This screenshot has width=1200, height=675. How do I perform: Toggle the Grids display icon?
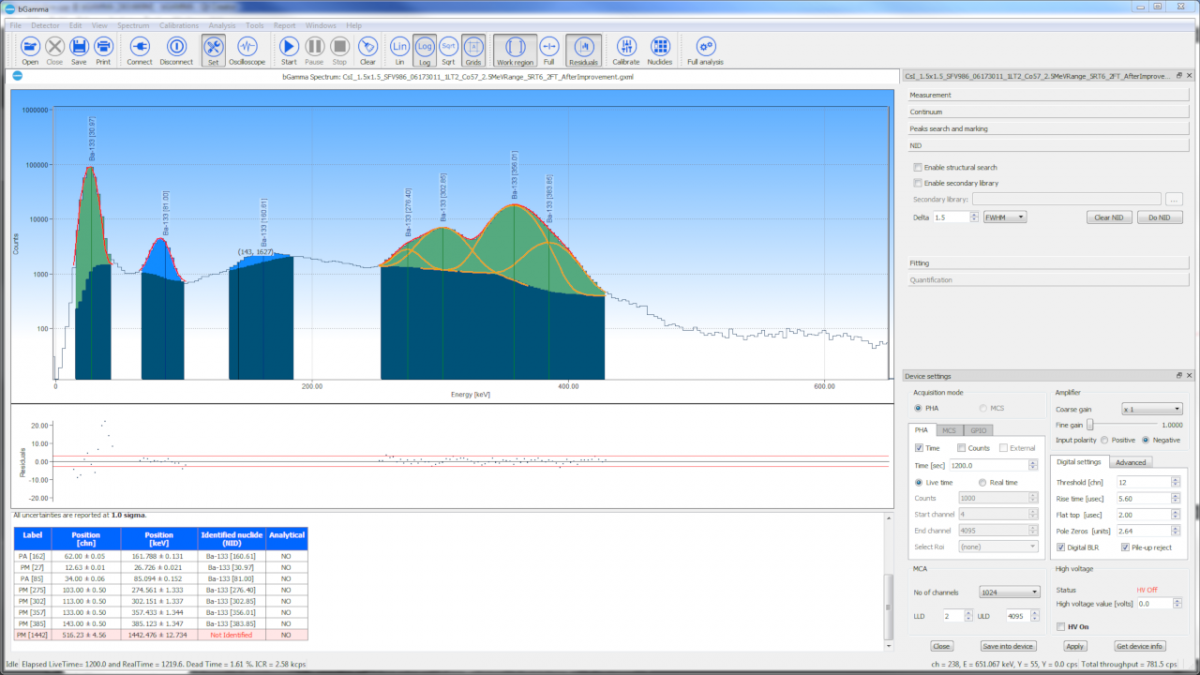tap(473, 47)
